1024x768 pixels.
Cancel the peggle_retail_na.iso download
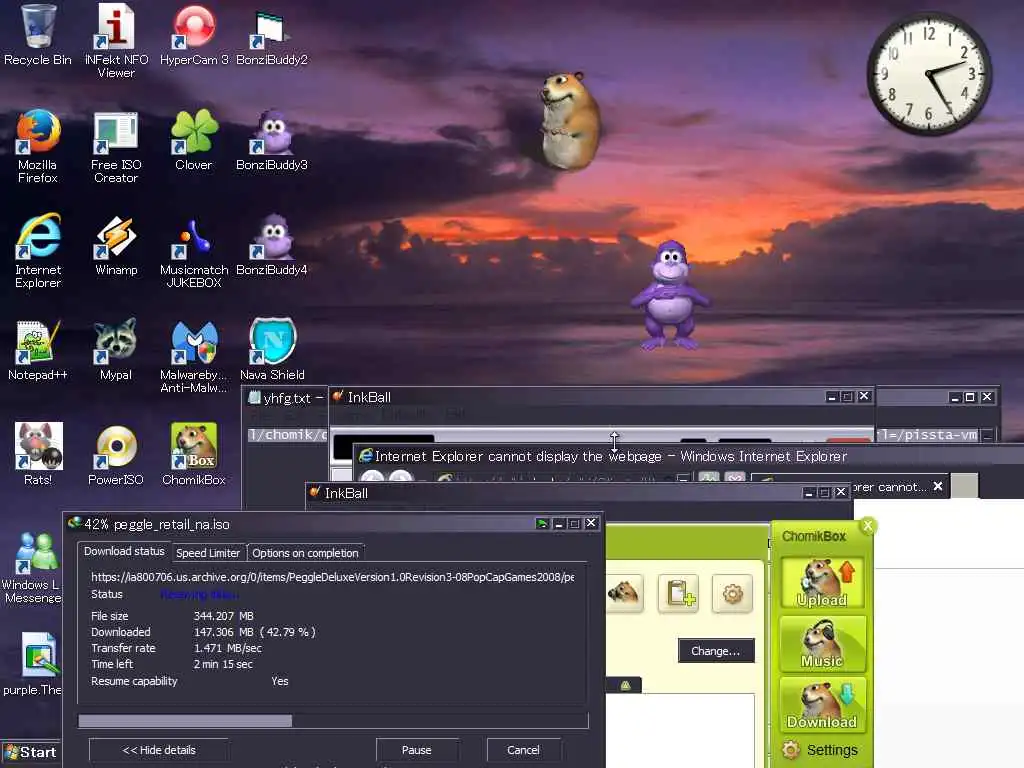click(x=523, y=750)
